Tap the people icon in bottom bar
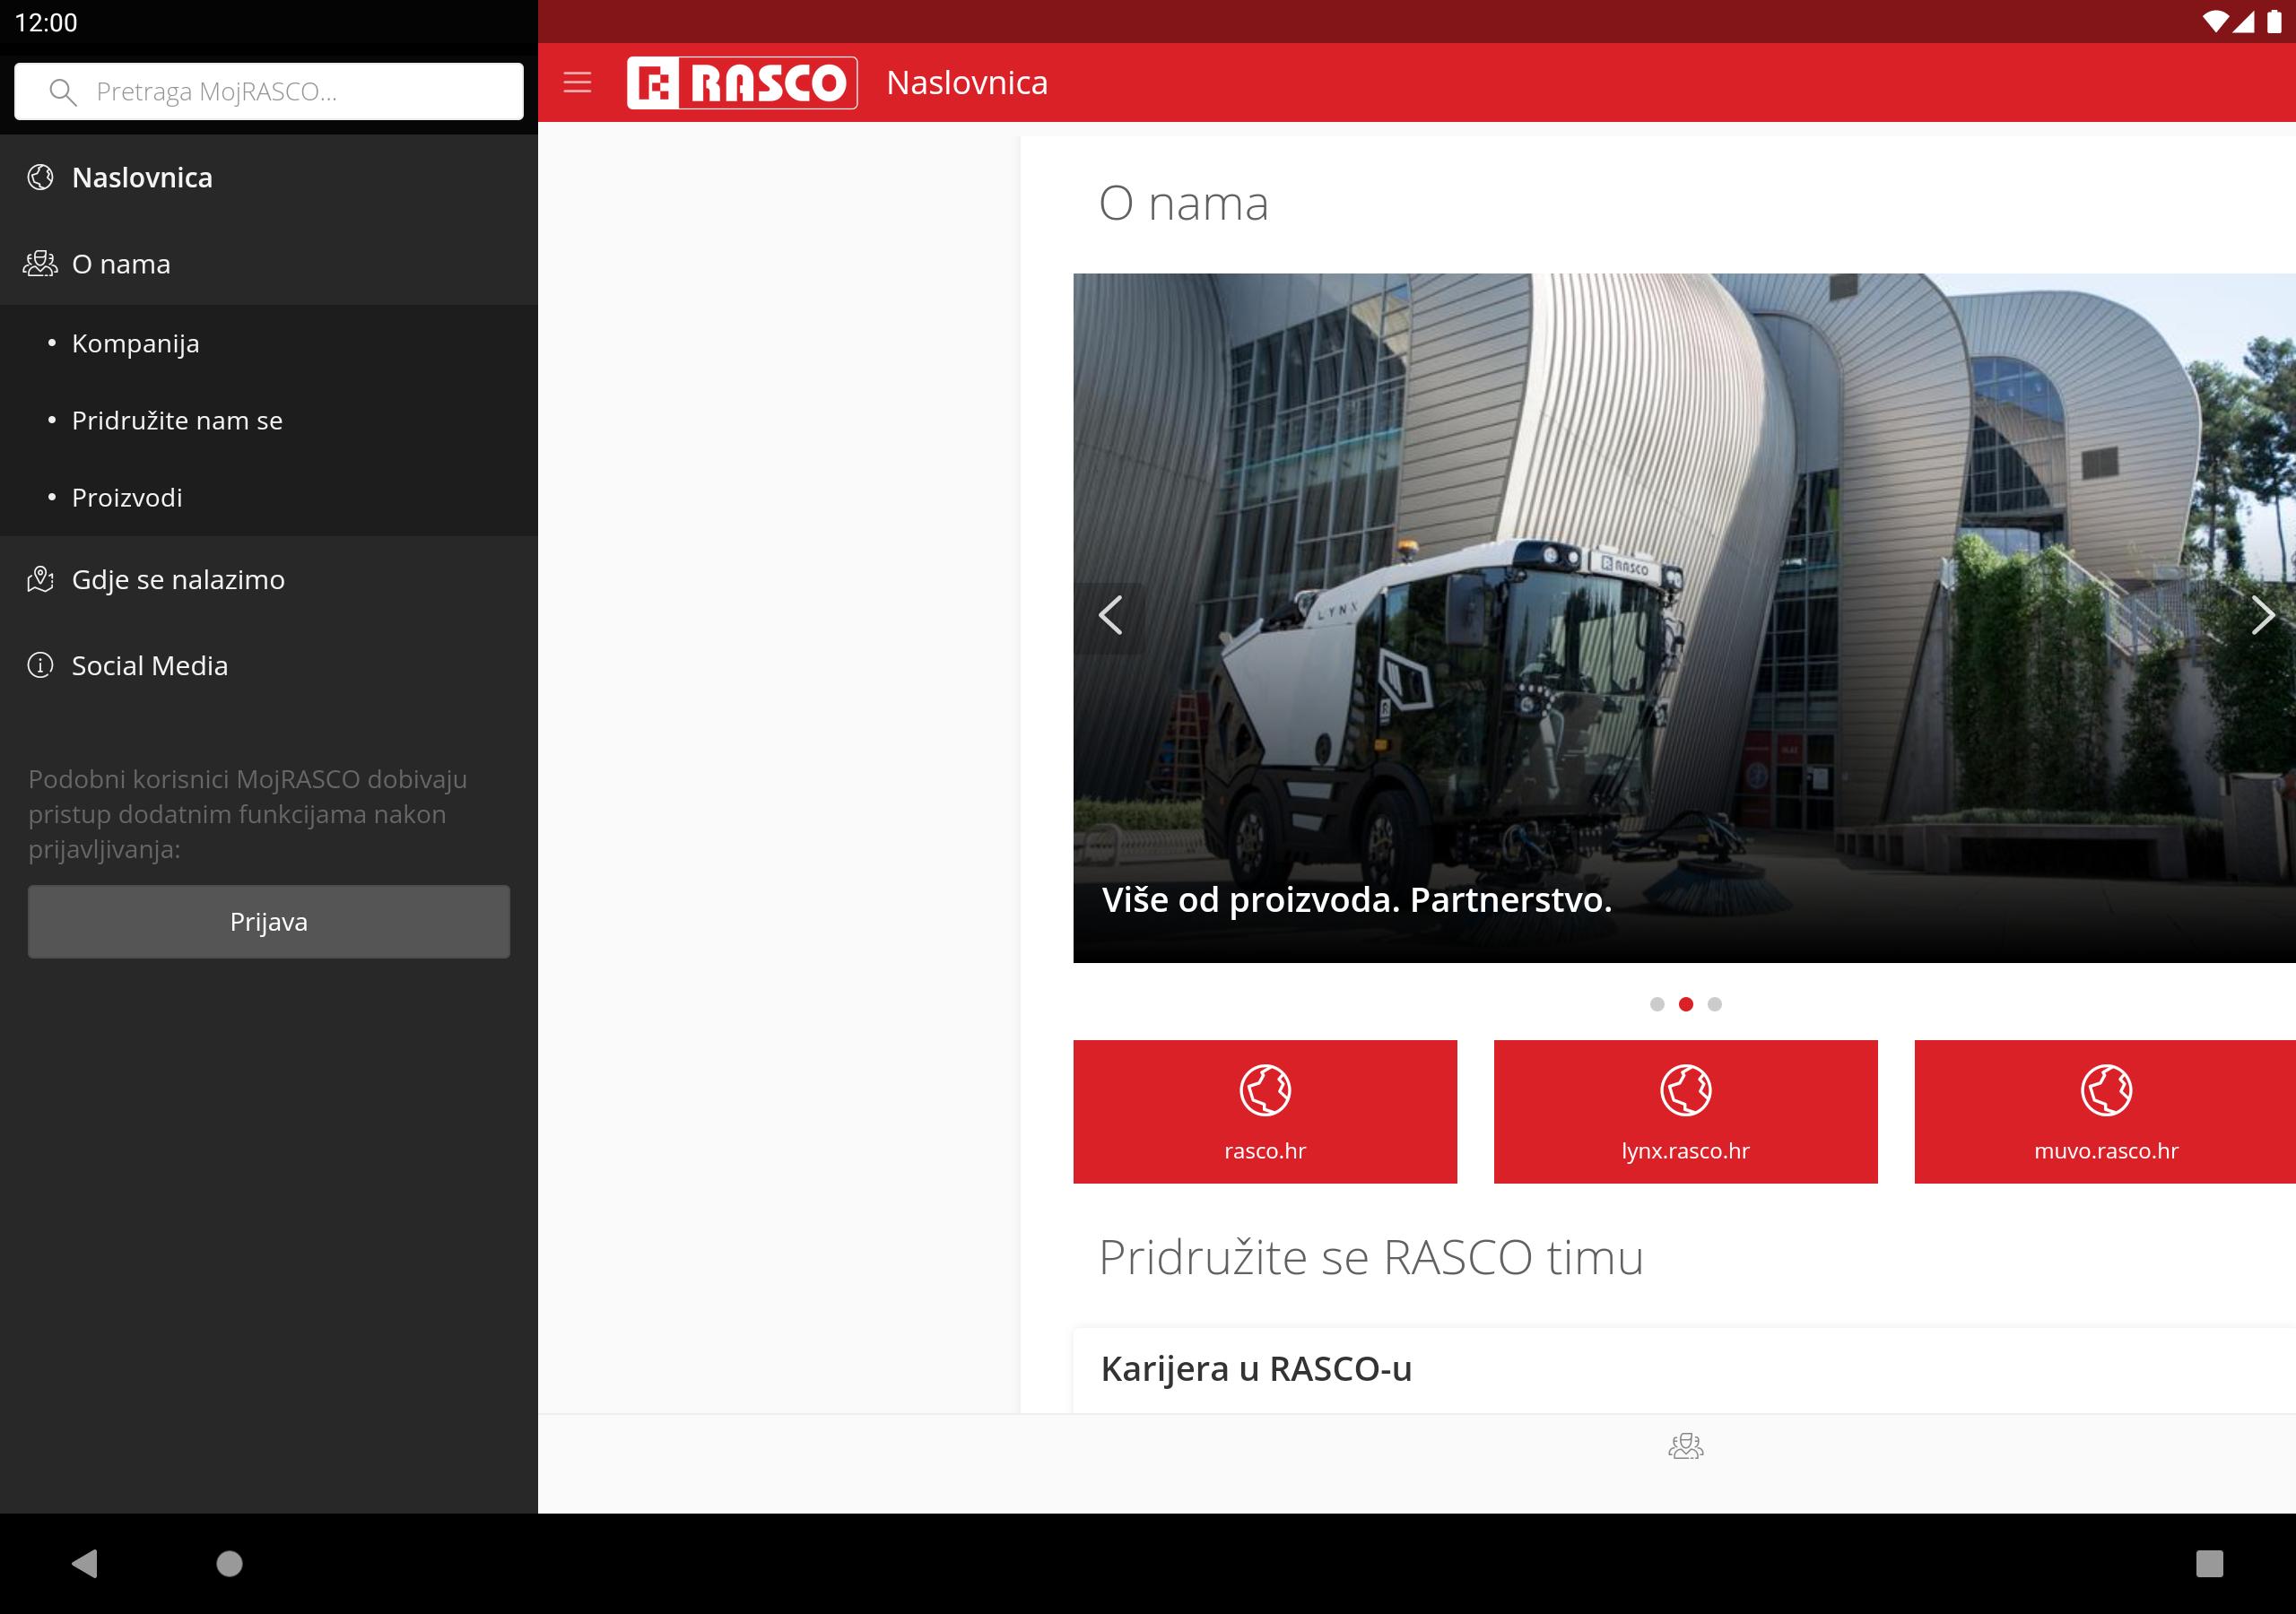The image size is (2296, 1614). click(x=1686, y=1446)
